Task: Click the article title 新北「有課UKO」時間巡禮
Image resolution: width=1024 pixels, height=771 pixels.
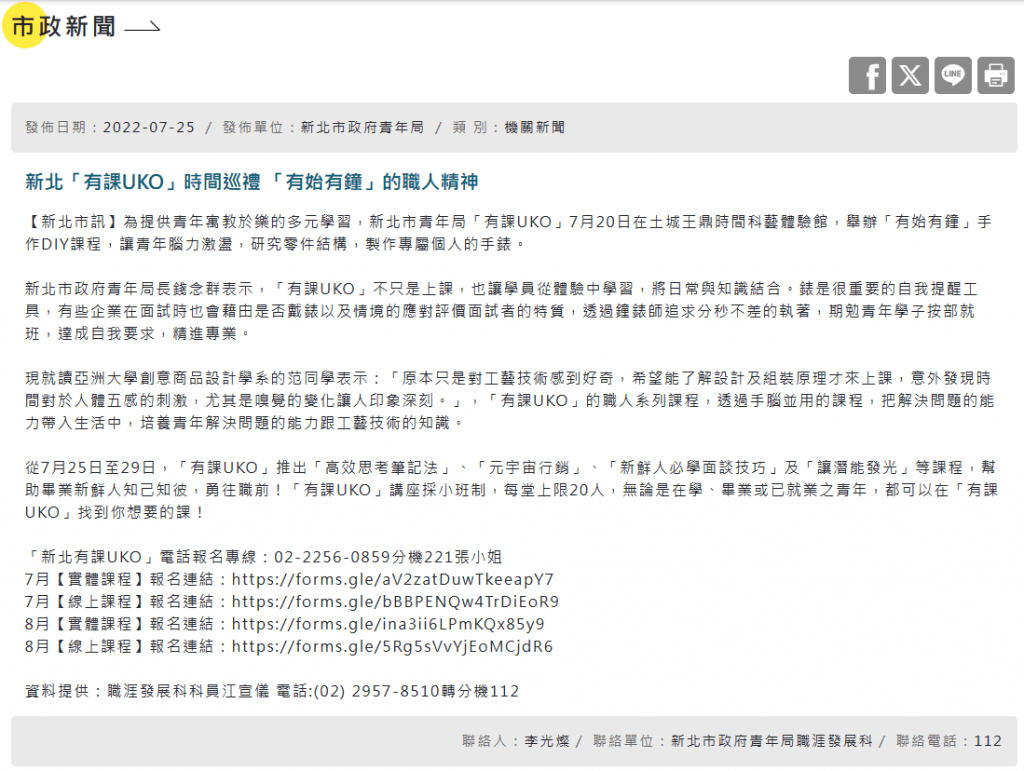Action: (252, 181)
